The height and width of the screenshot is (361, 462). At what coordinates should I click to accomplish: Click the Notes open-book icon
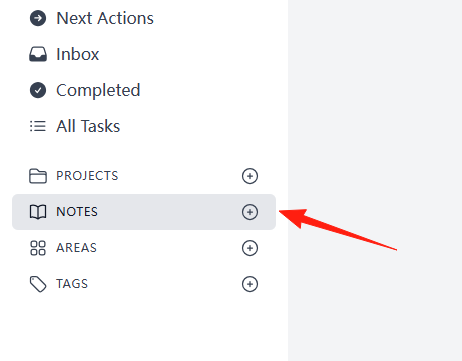[38, 212]
